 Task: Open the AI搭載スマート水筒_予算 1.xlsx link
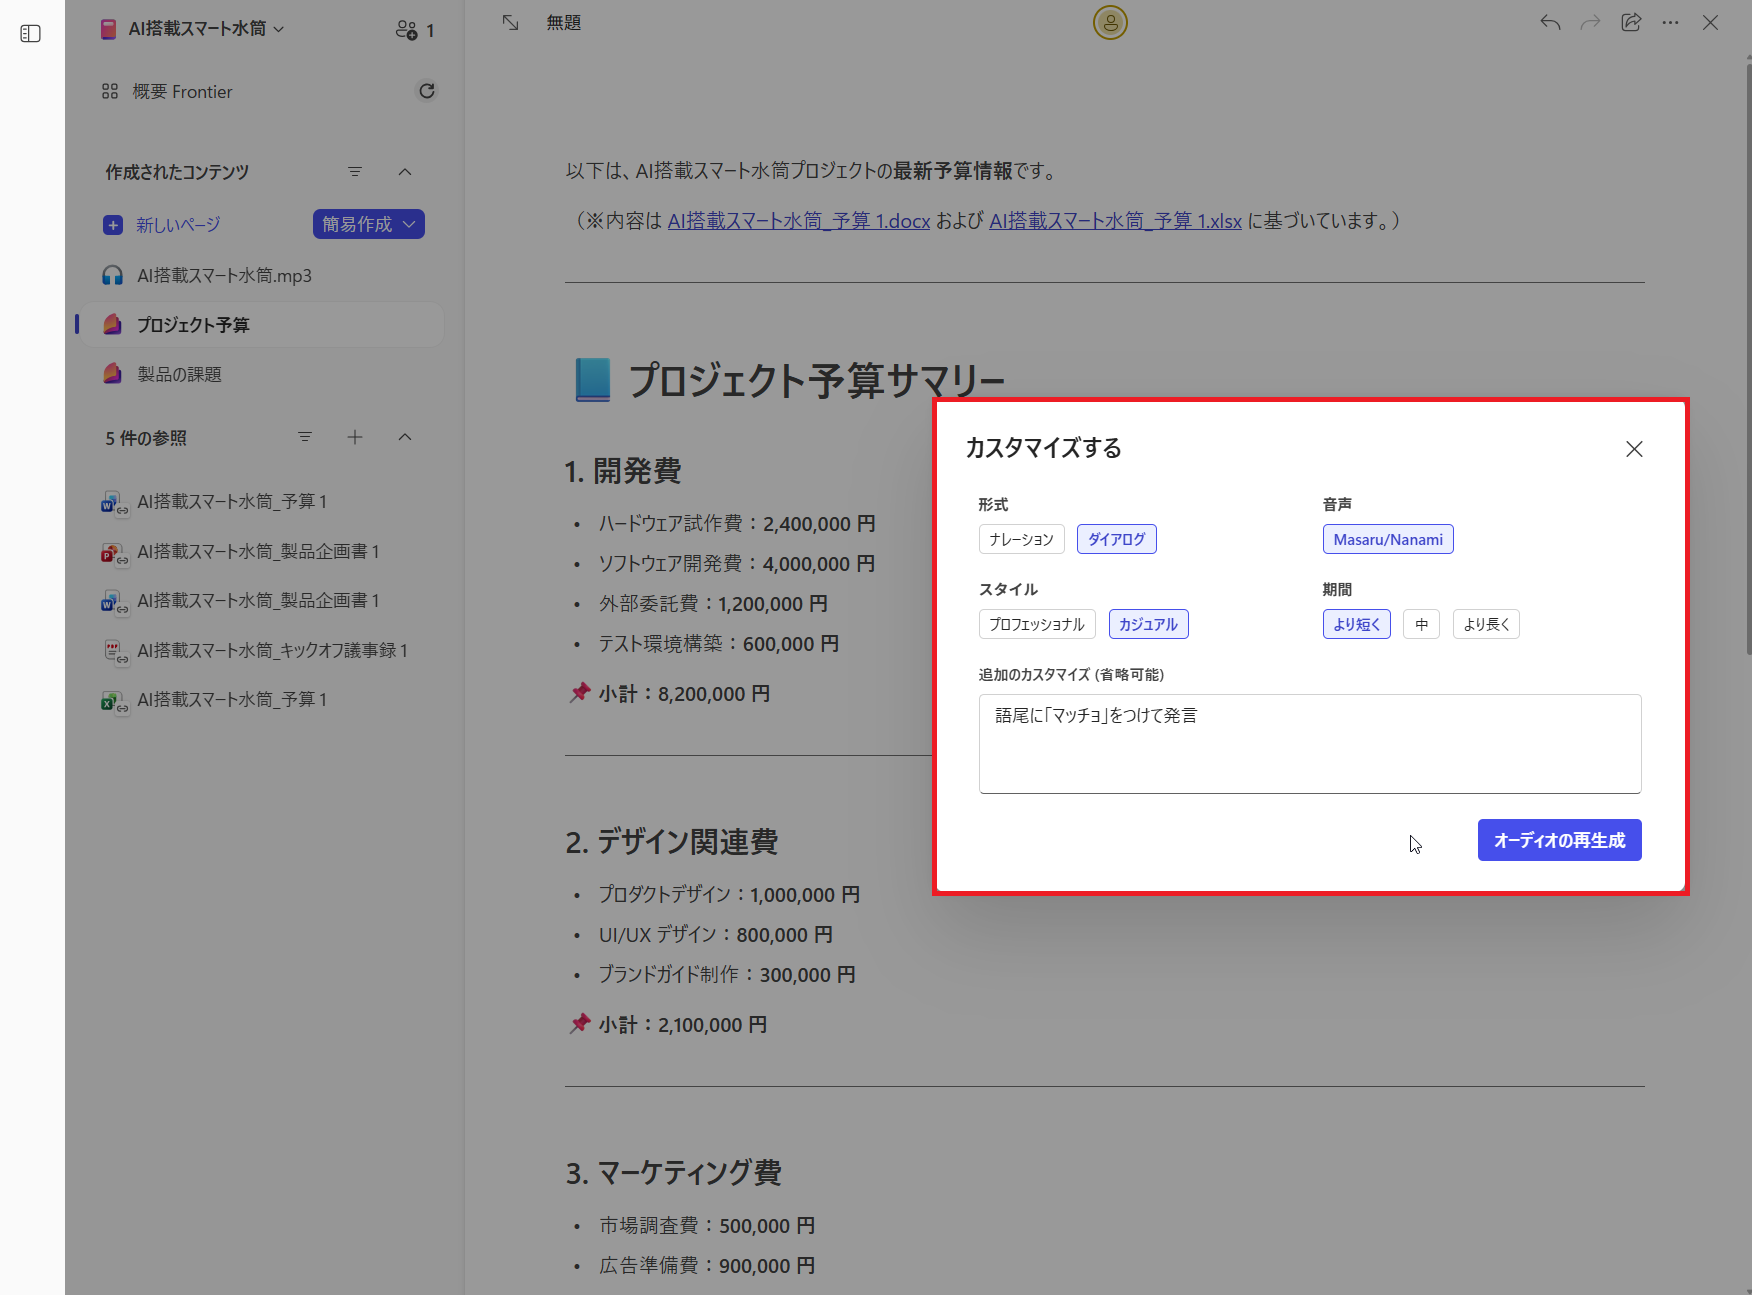(1115, 221)
